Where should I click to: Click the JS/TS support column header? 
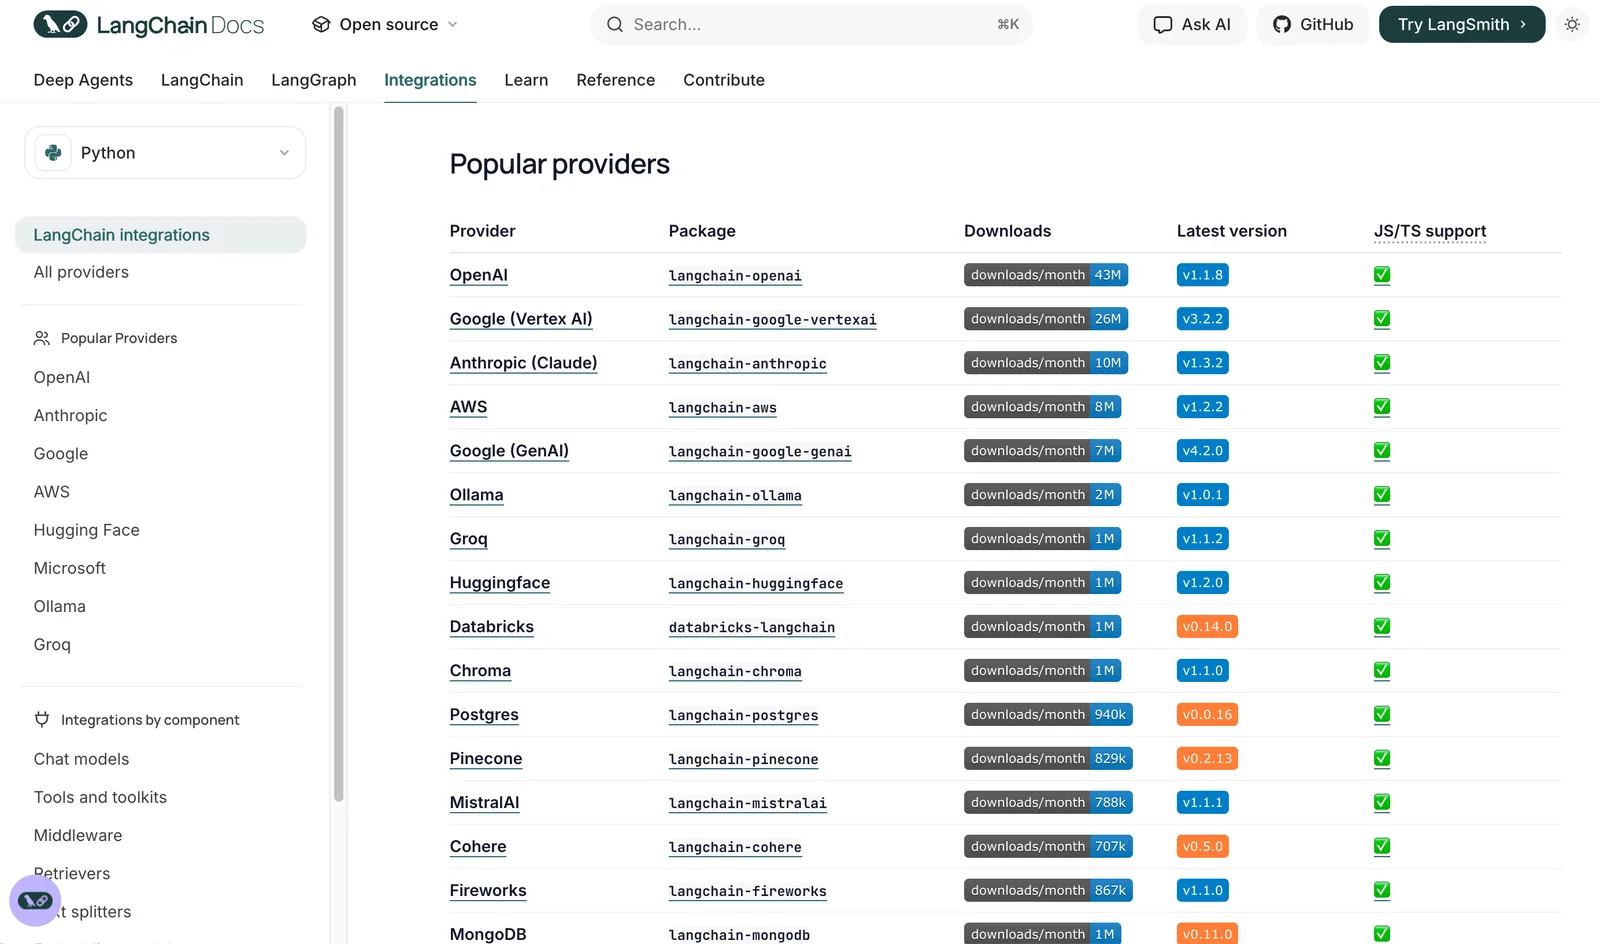[1430, 231]
